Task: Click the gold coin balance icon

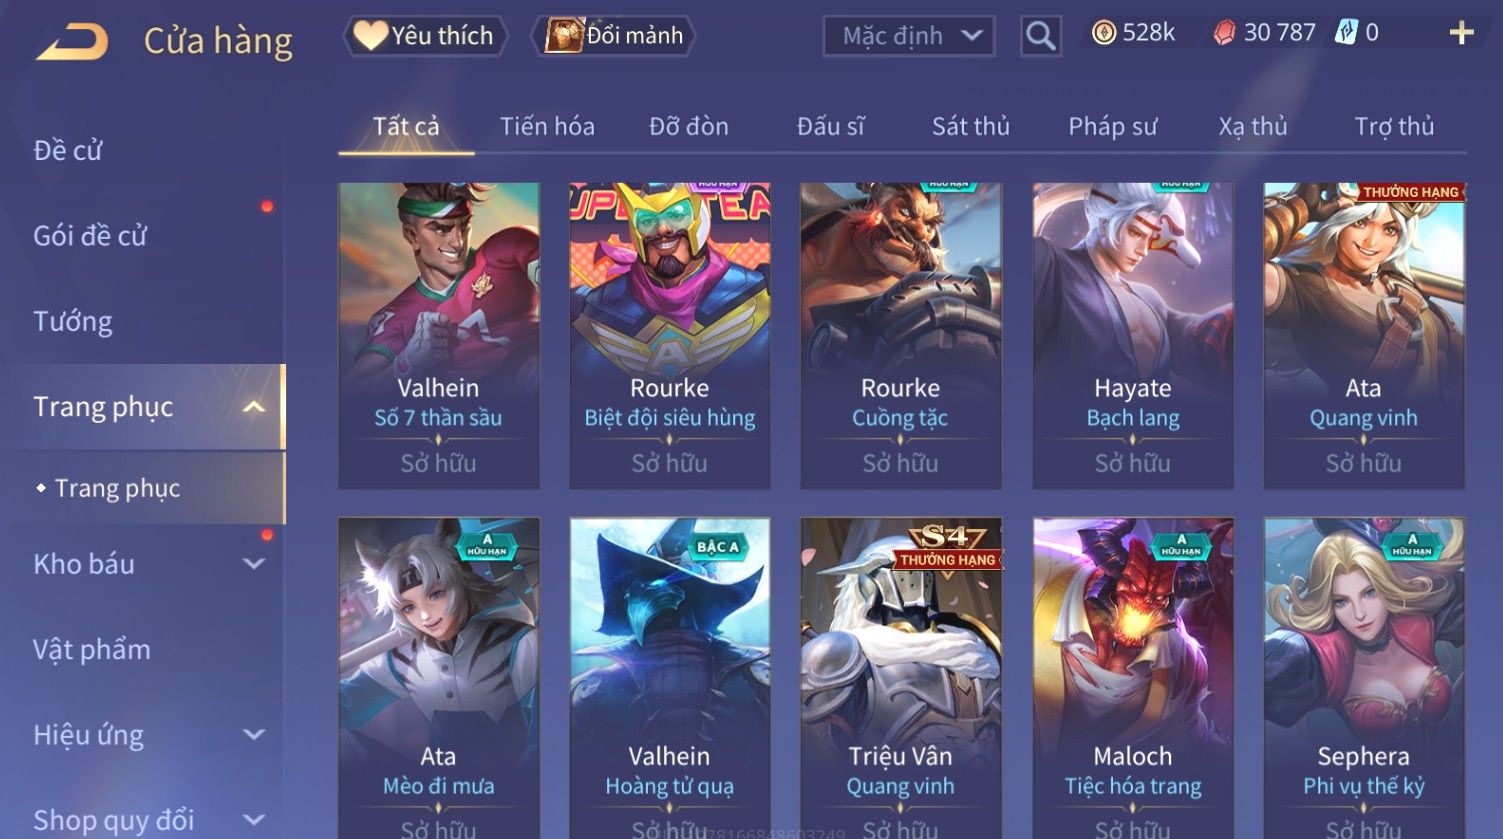Action: click(x=1103, y=33)
